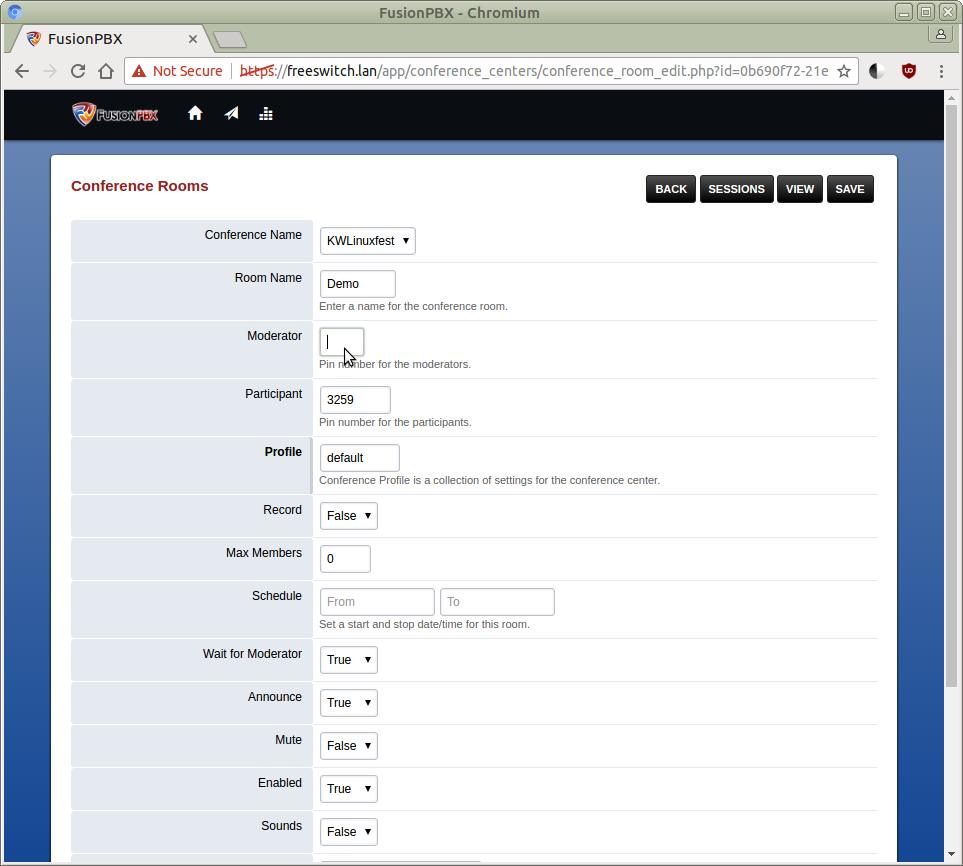This screenshot has width=963, height=866.
Task: Open the Conference Name dropdown
Action: pyautogui.click(x=367, y=241)
